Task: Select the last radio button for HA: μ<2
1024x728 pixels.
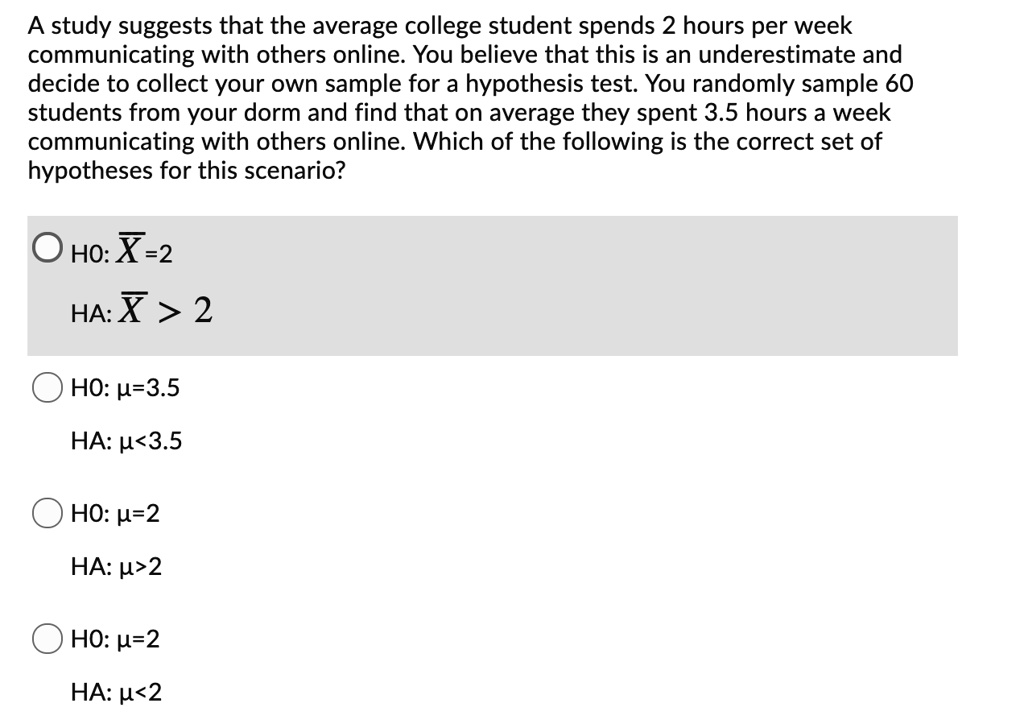Action: coord(46,640)
